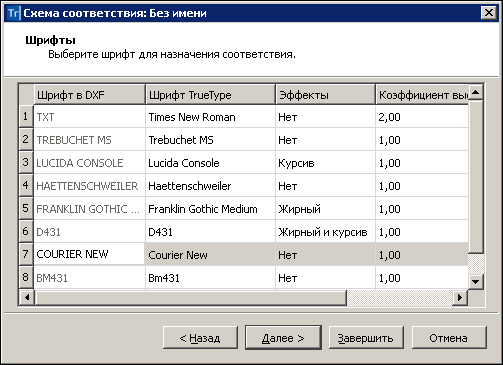The image size is (503, 365).
Task: Click the FRANKLIN GOTHIC DXF font cell
Action: (89, 209)
